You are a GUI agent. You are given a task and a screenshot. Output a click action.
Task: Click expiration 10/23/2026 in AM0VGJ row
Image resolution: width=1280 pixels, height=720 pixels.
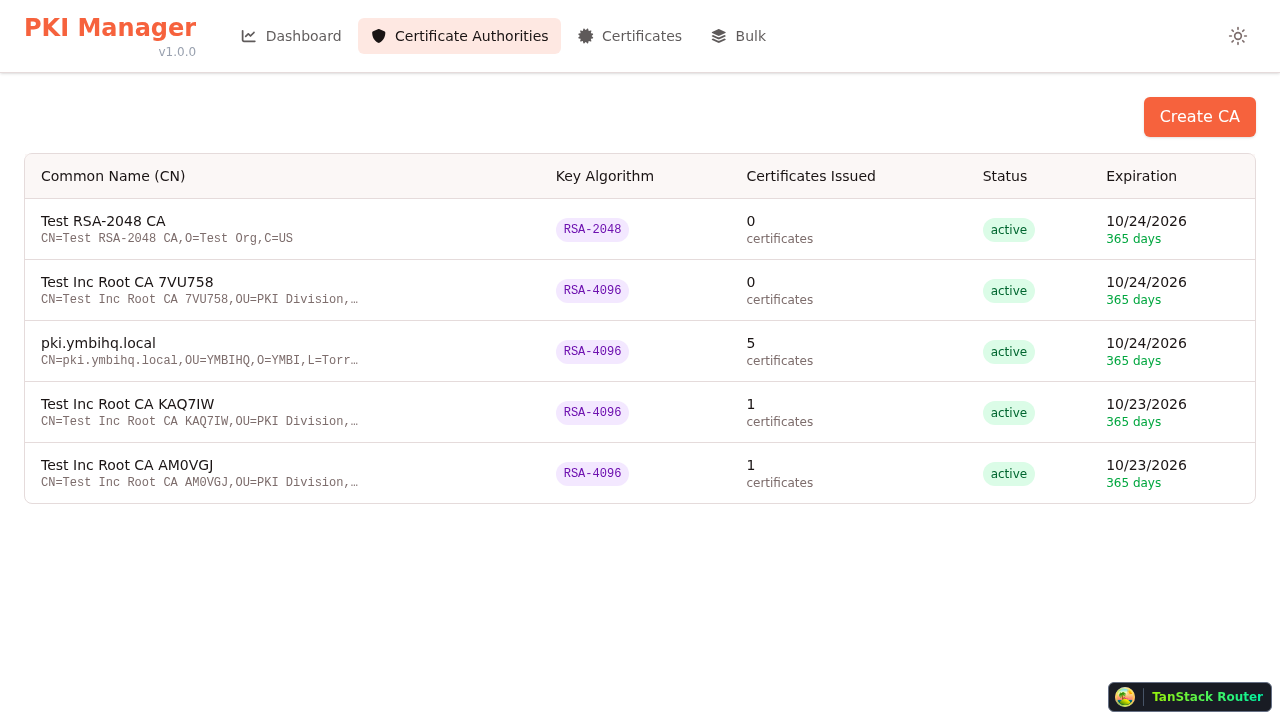[x=1146, y=465]
